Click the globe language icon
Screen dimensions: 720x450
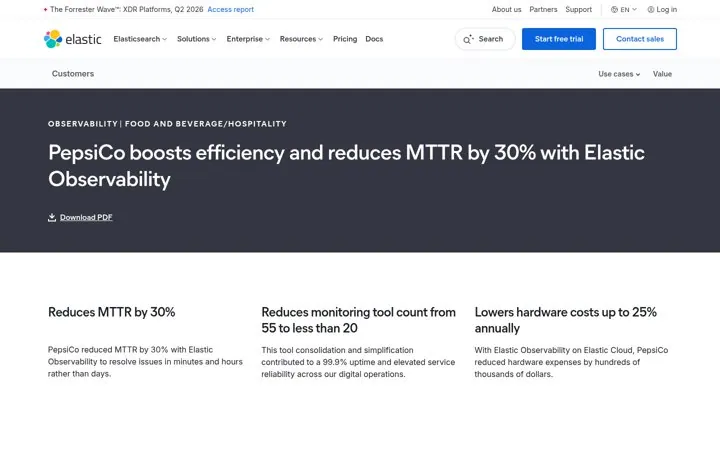click(614, 9)
